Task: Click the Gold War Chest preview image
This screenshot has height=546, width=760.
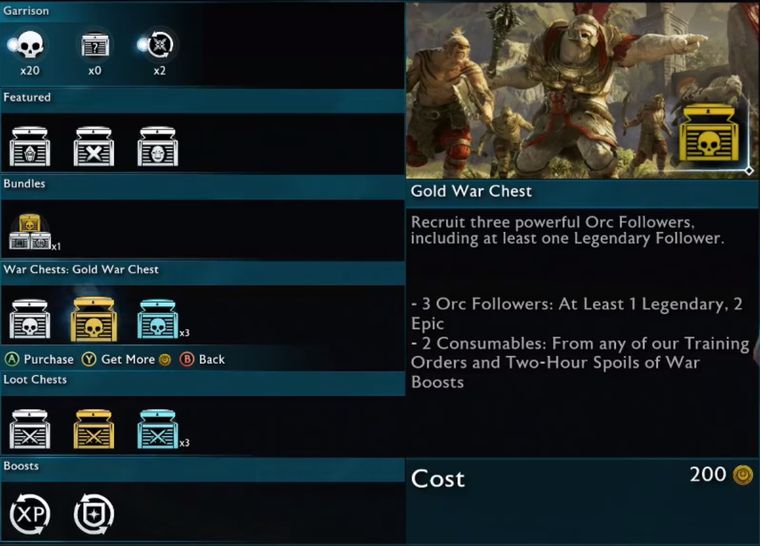Action: pyautogui.click(x=582, y=90)
